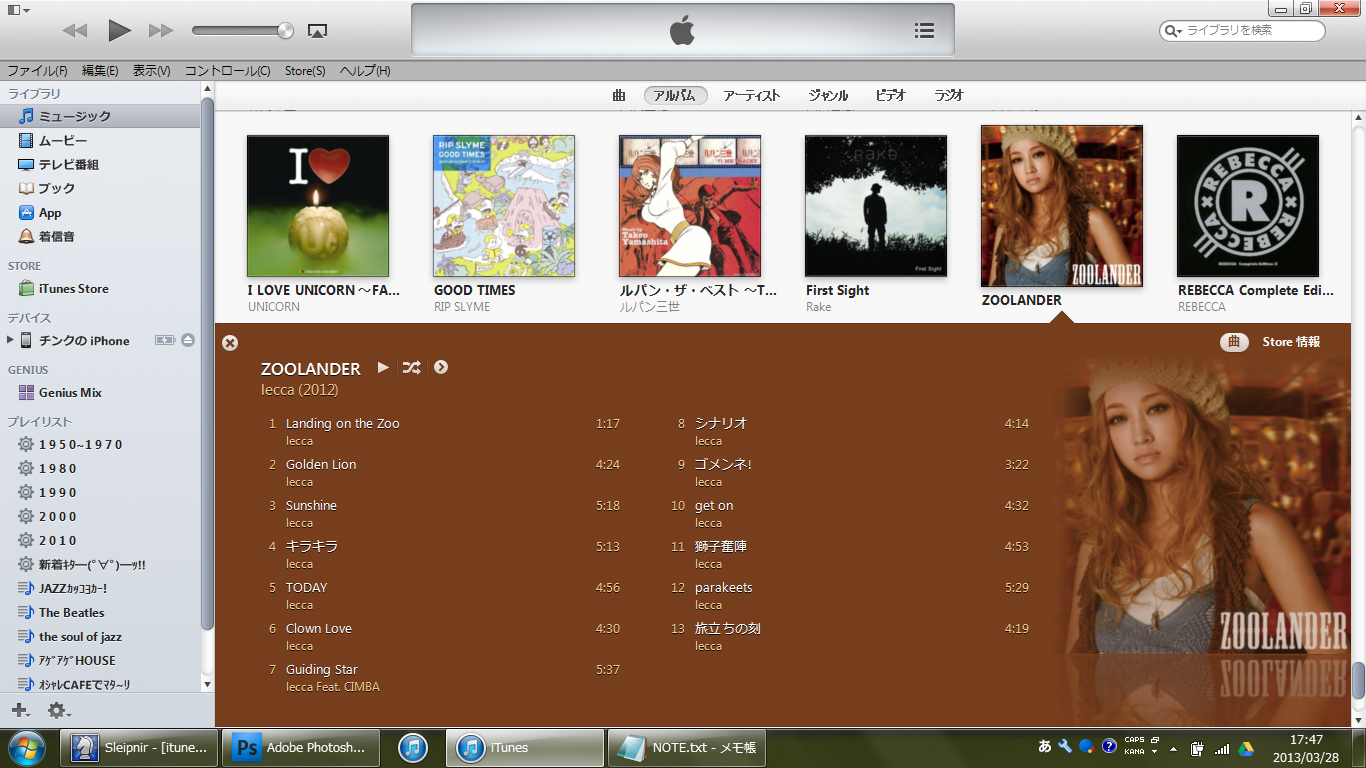The image size is (1366, 768).
Task: Open the search options magnifier dropdown
Action: (1174, 31)
